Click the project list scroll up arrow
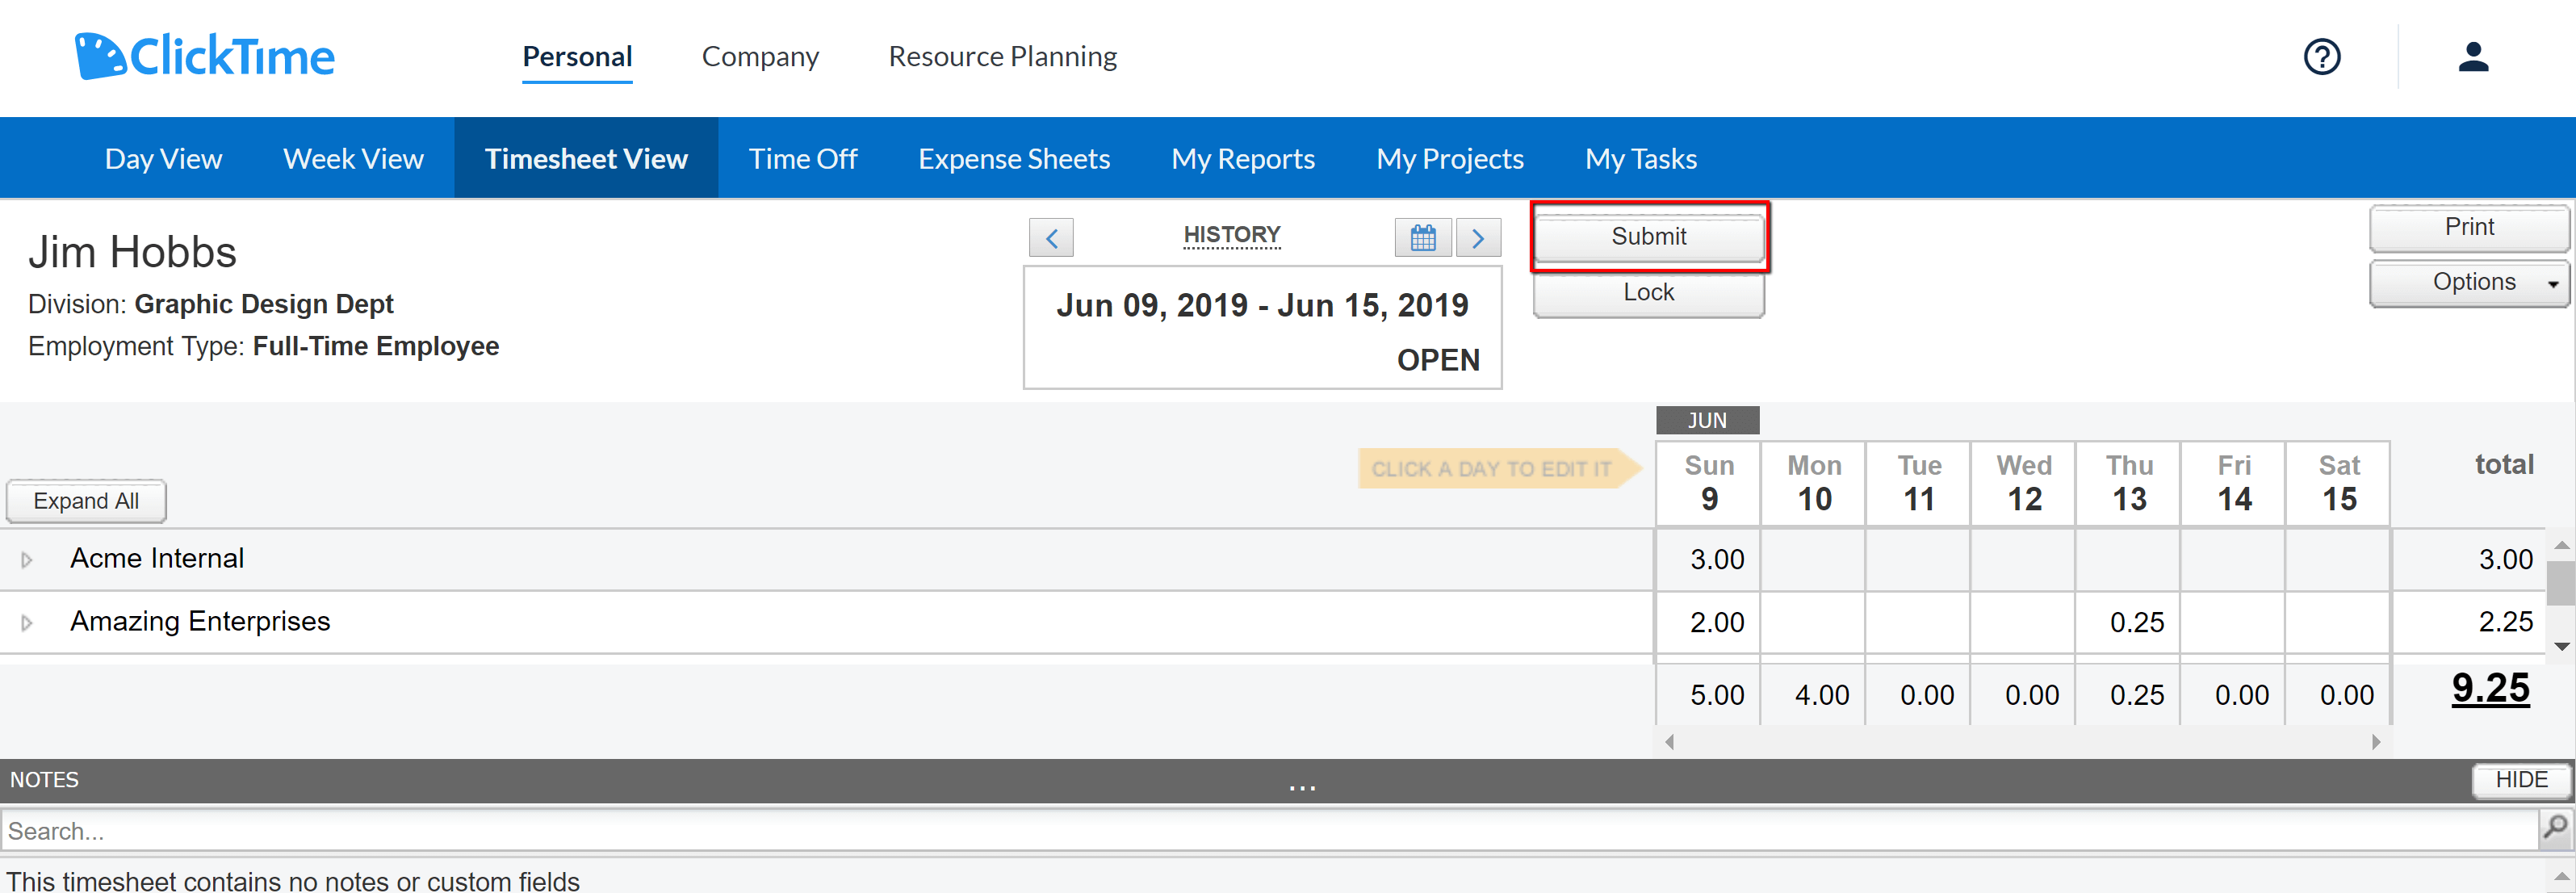 (x=2561, y=546)
